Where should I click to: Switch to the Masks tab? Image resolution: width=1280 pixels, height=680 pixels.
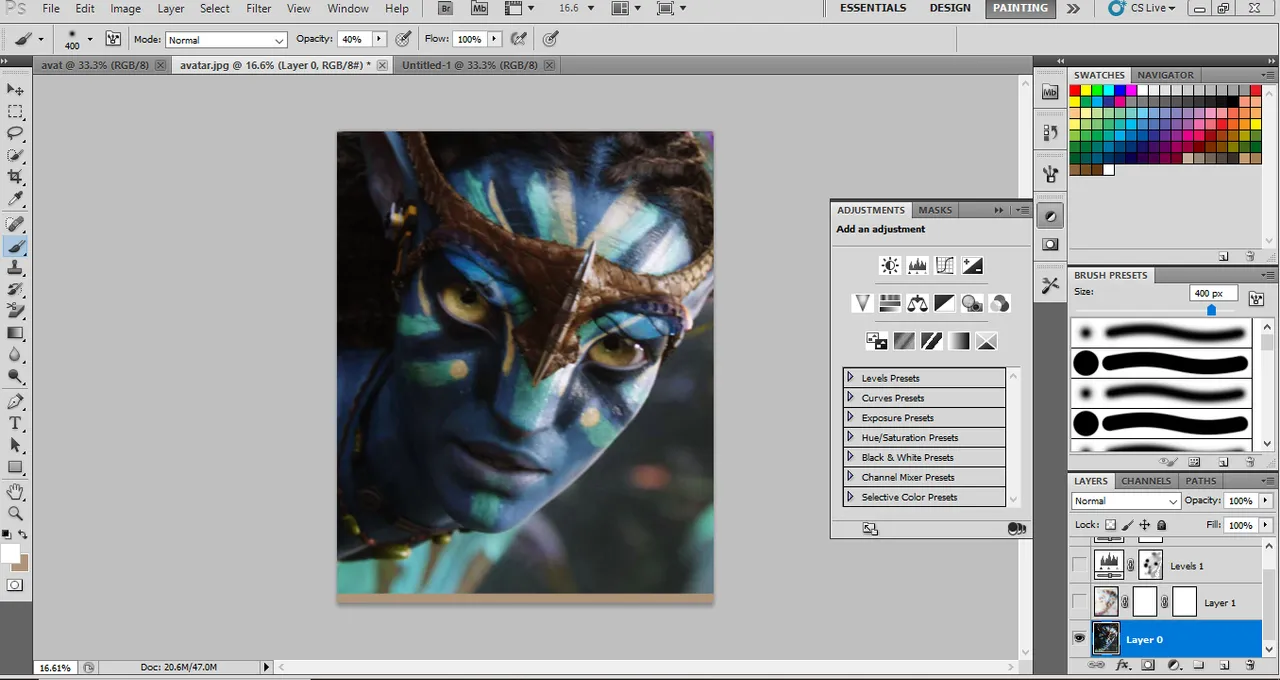tap(935, 210)
